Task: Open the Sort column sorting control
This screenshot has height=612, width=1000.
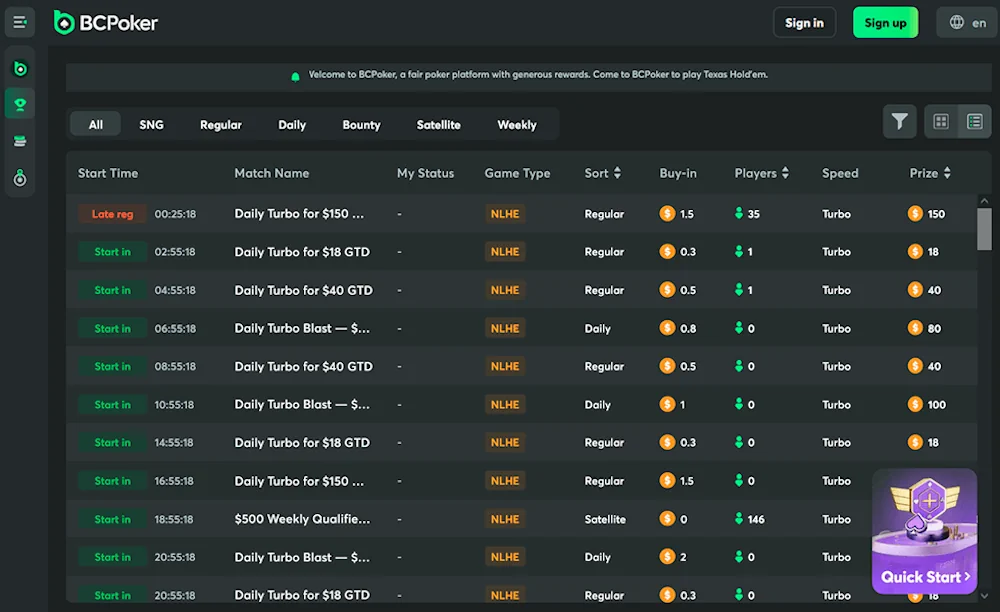Action: click(619, 173)
